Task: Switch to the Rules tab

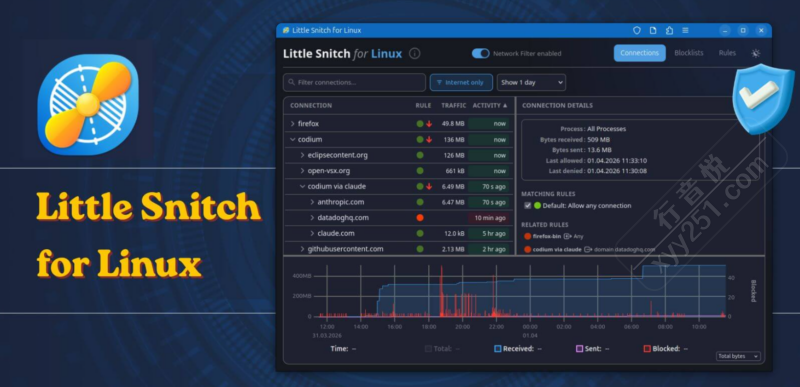Action: (x=727, y=53)
